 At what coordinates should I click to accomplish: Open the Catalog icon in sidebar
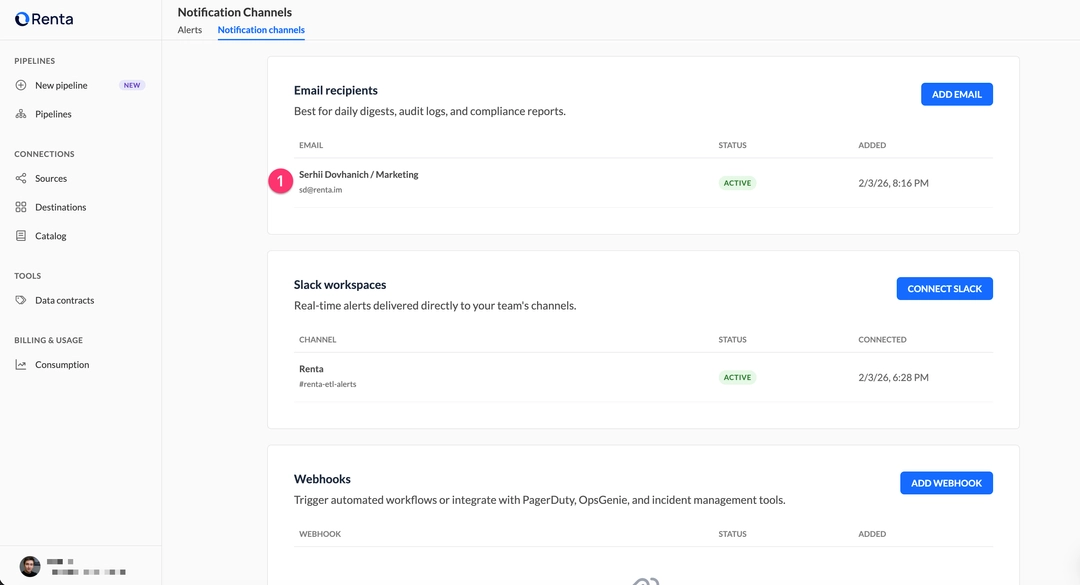(21, 236)
